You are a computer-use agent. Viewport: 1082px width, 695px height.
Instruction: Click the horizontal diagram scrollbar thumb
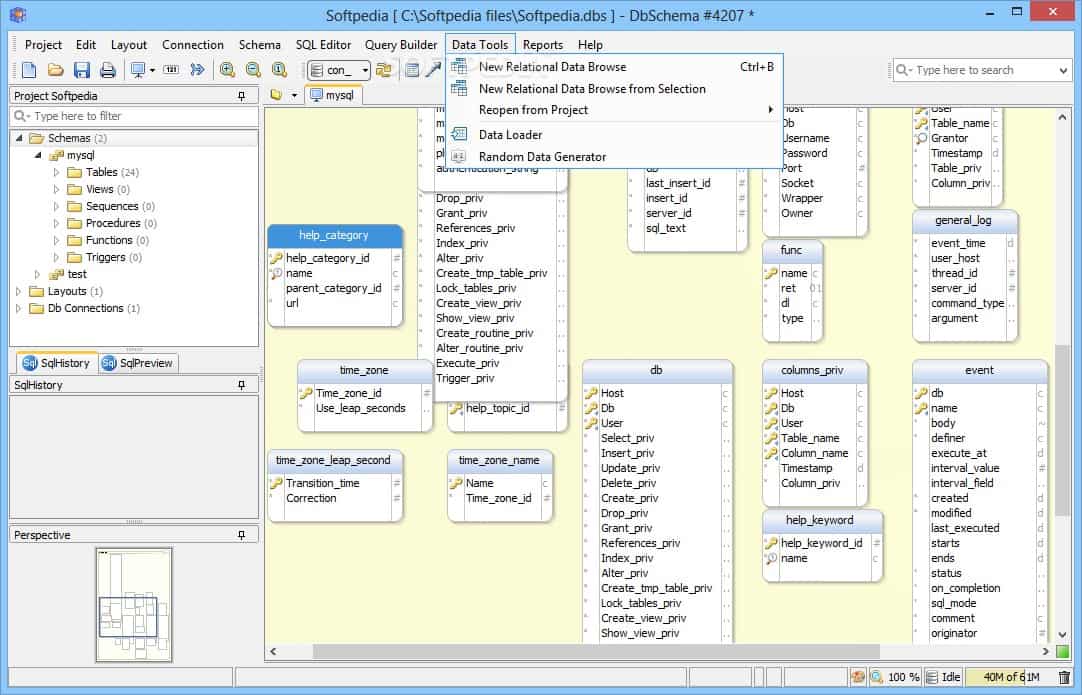click(596, 651)
